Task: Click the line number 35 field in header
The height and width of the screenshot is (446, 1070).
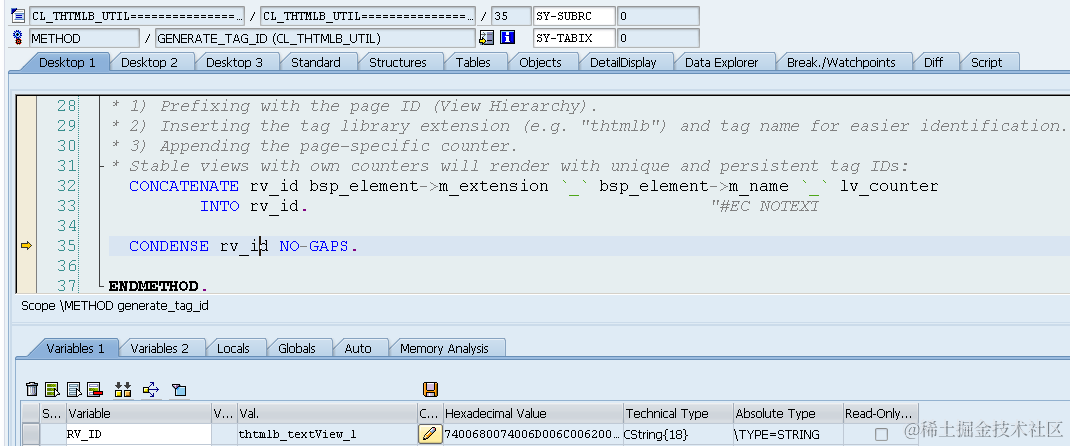Action: click(x=511, y=16)
